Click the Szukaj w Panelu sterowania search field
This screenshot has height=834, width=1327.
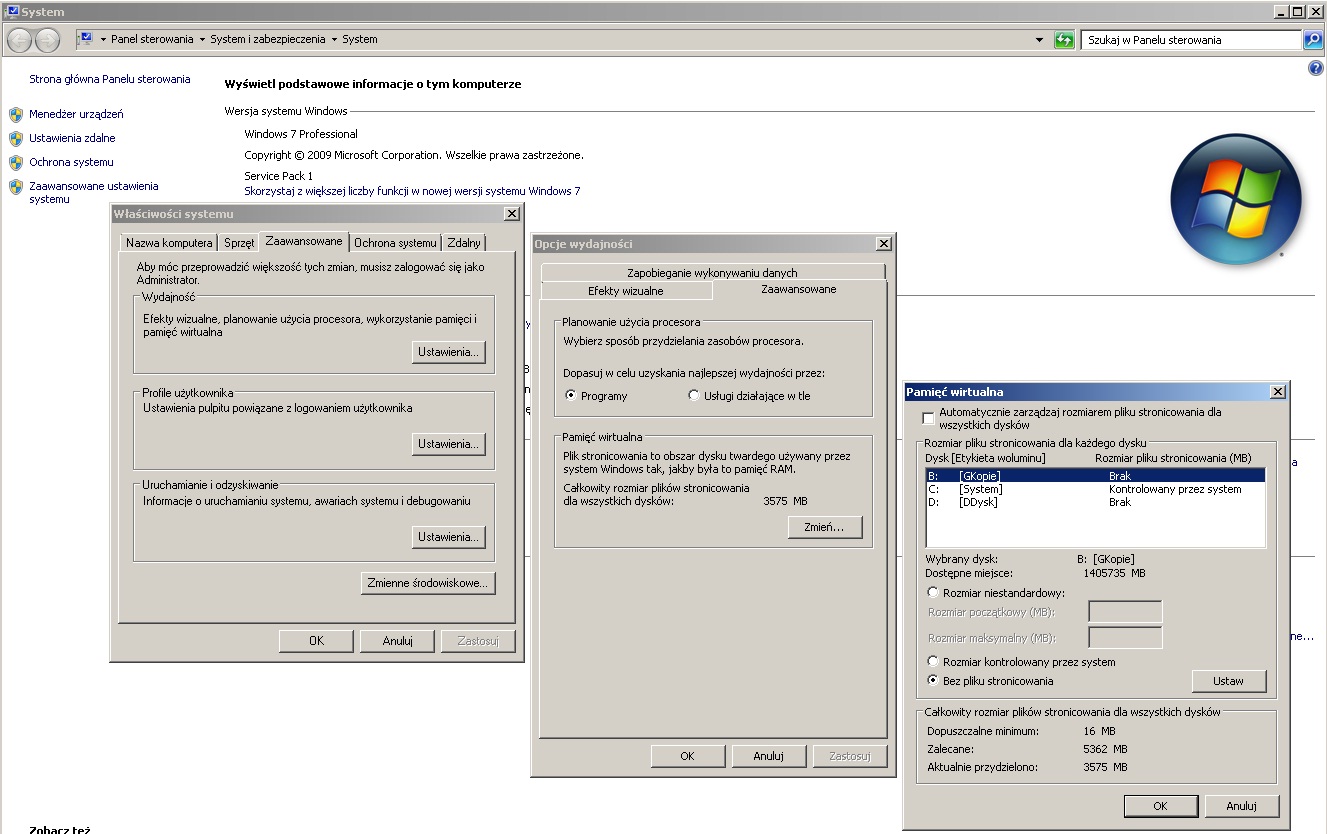tap(1191, 40)
